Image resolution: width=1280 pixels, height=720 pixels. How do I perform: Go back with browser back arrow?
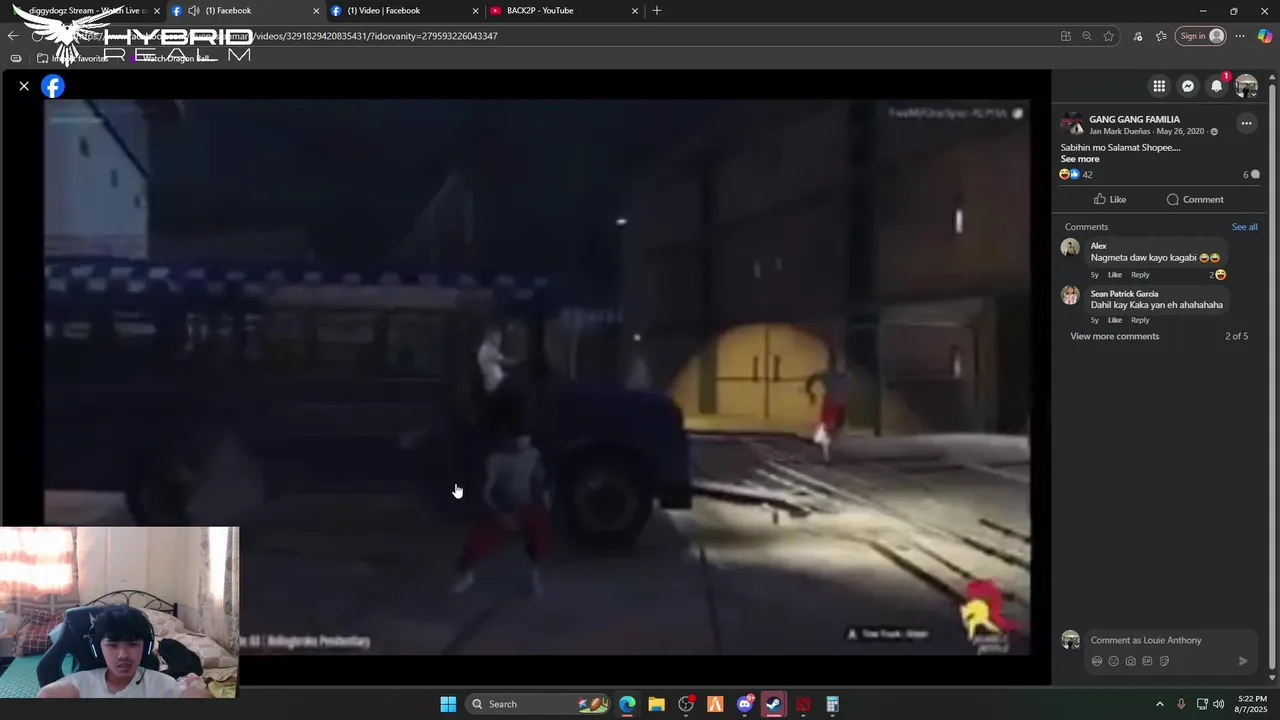13,36
